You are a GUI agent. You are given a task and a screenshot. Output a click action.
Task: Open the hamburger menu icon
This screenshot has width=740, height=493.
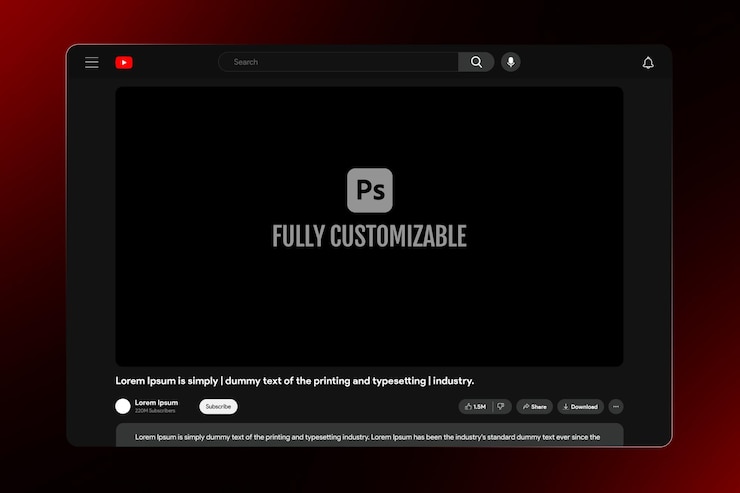click(x=92, y=62)
